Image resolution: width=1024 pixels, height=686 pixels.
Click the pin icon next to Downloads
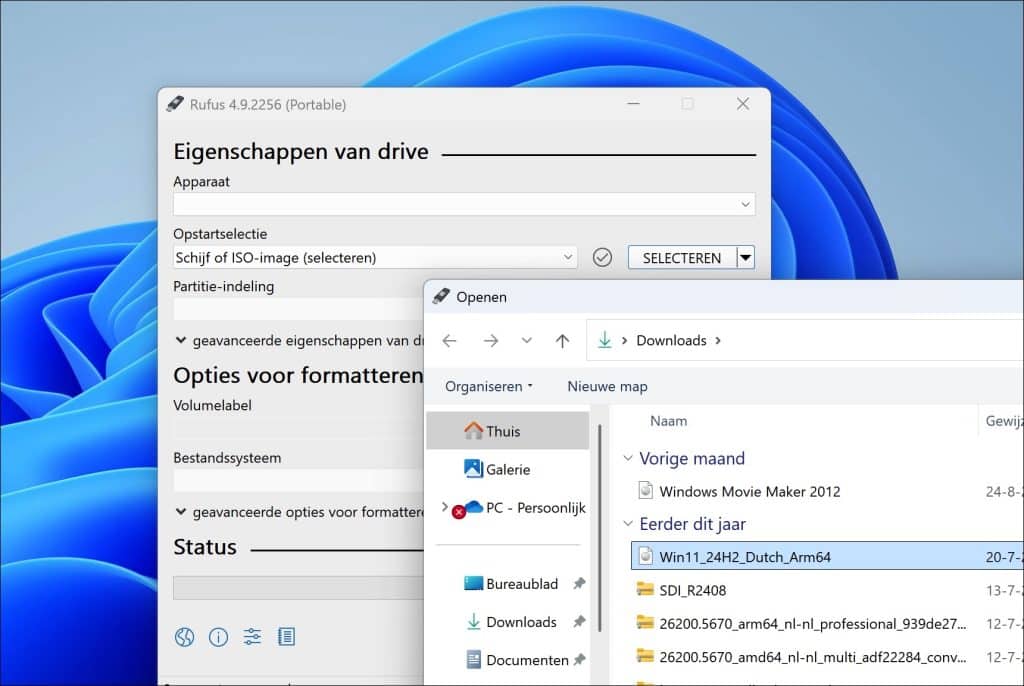tap(579, 621)
